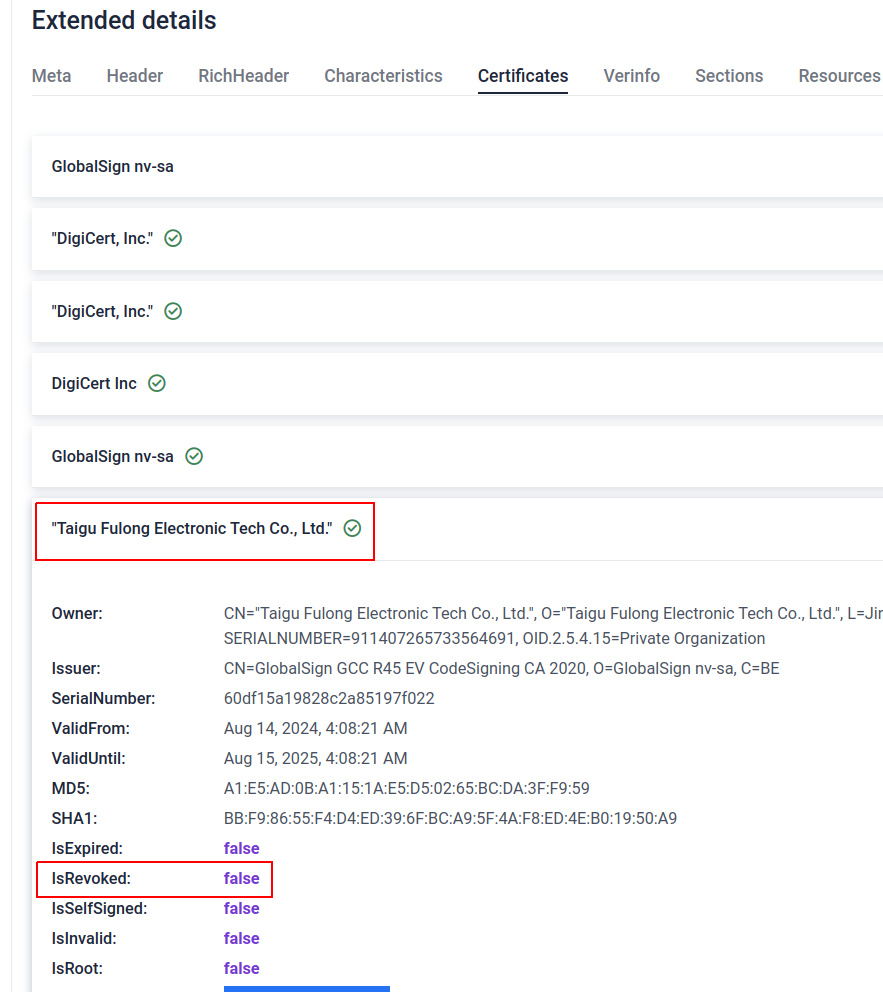
Task: Expand the GlobalSign nv-sa row lacking a check mark
Action: (457, 166)
